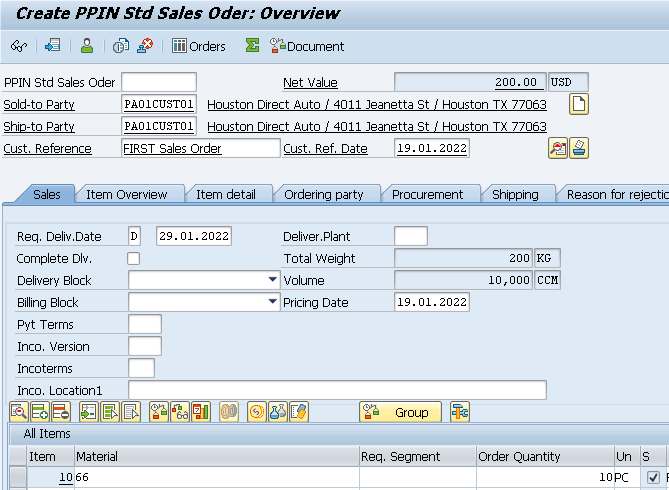Click the Pyt Terms input field
Viewport: 669px width, 490px height.
[x=145, y=324]
